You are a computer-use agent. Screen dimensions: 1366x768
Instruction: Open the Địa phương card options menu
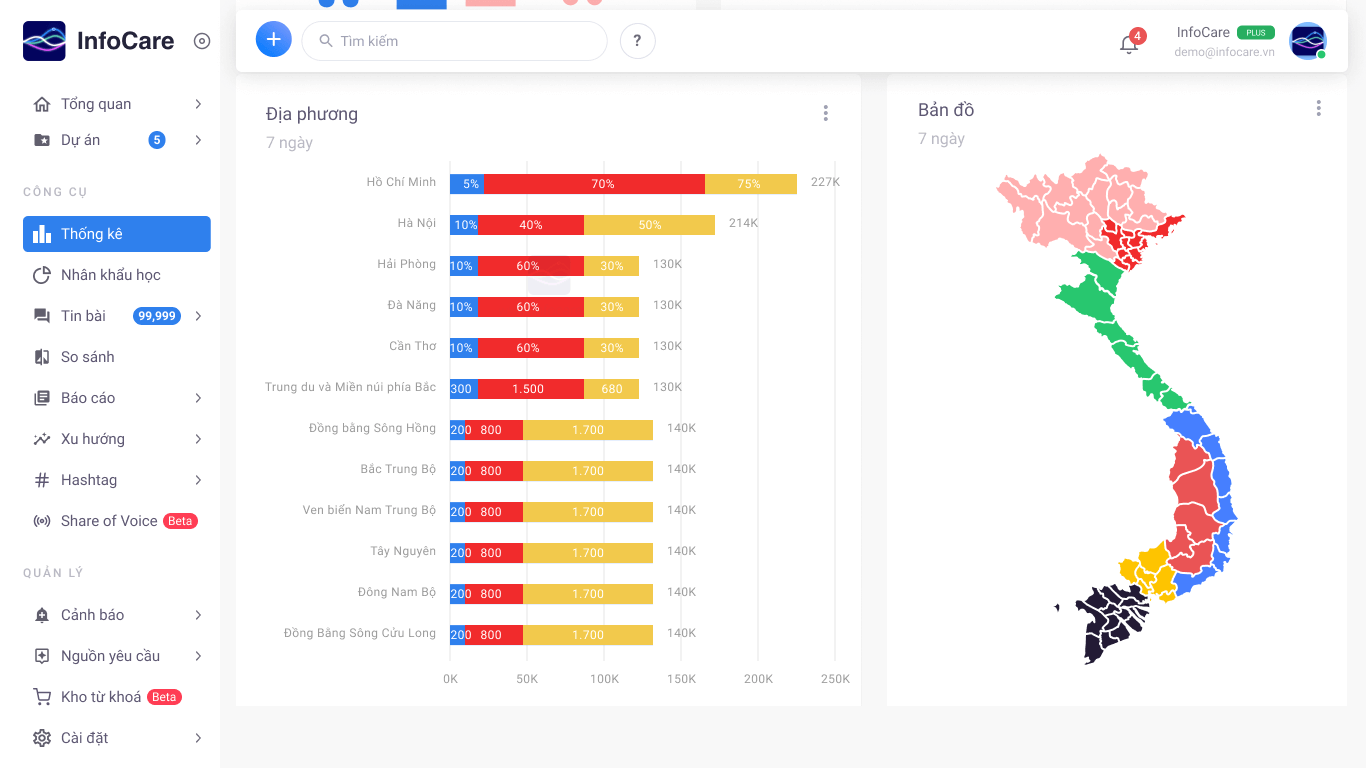[x=826, y=113]
